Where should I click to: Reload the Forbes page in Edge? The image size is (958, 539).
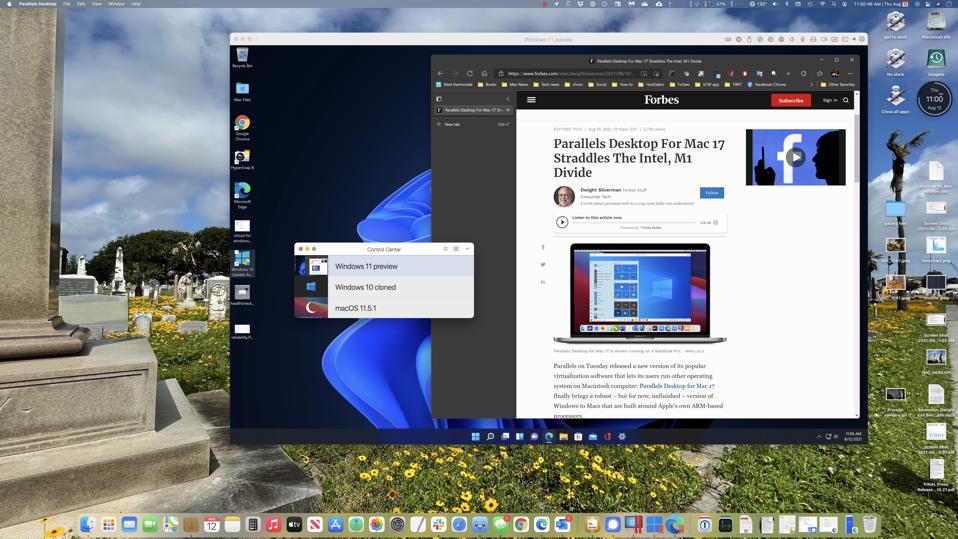[470, 73]
